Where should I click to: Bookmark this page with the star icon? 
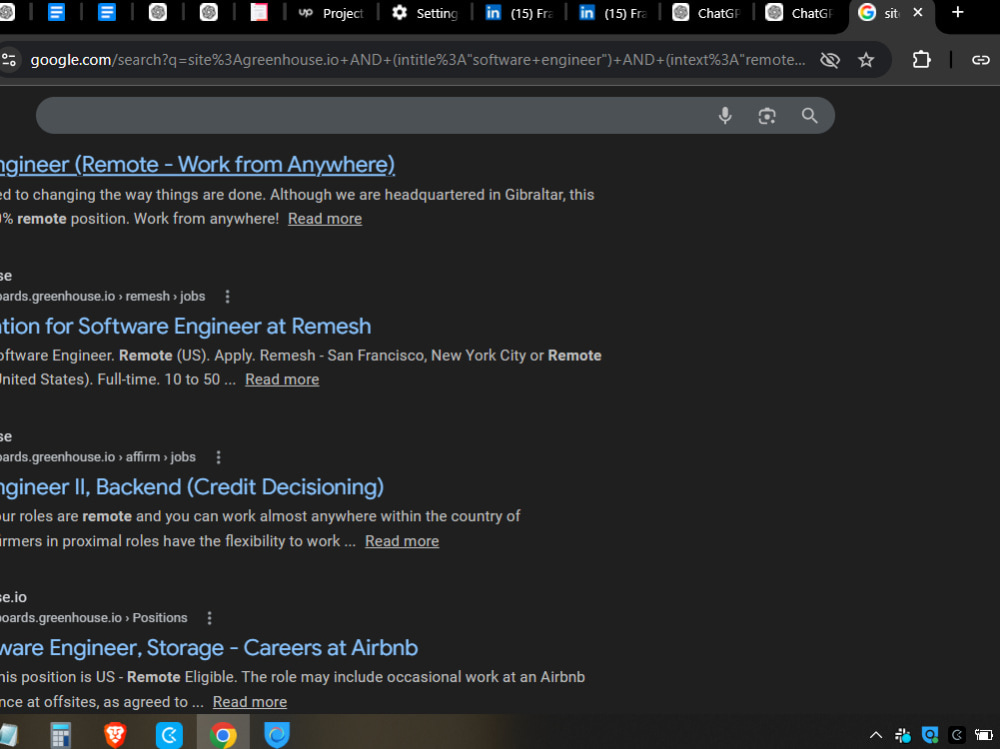point(865,60)
